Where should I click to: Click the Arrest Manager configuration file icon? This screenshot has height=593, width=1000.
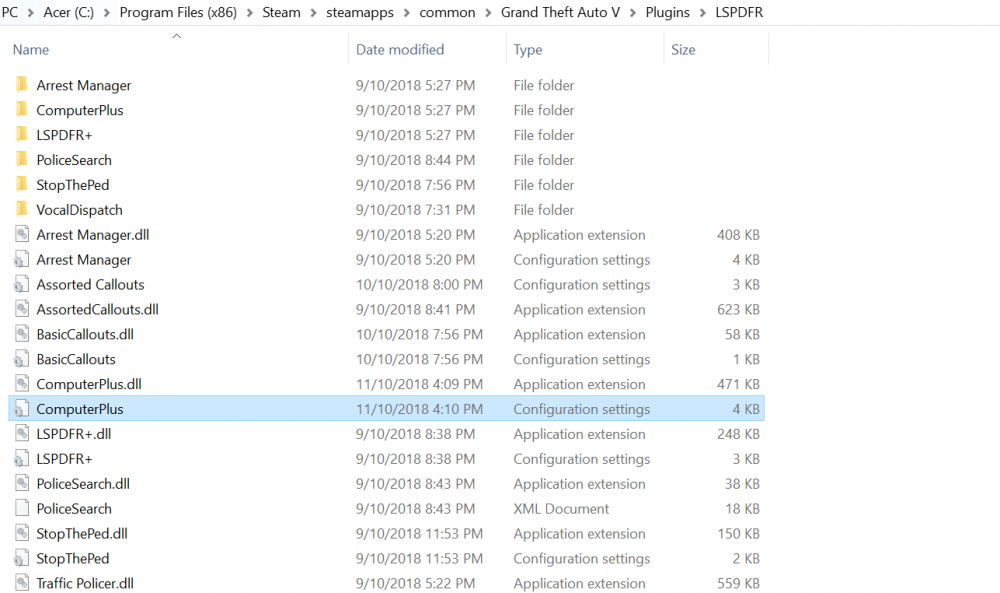pos(22,260)
